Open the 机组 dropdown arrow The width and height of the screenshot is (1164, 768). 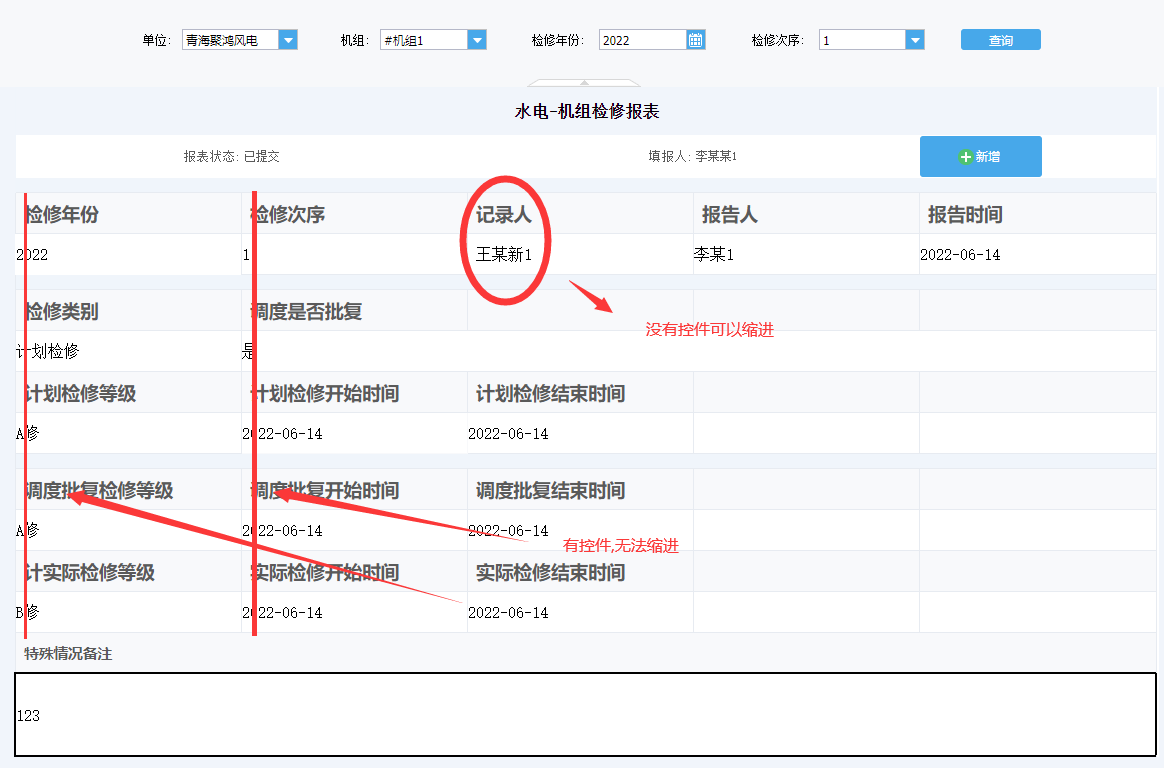(x=477, y=40)
